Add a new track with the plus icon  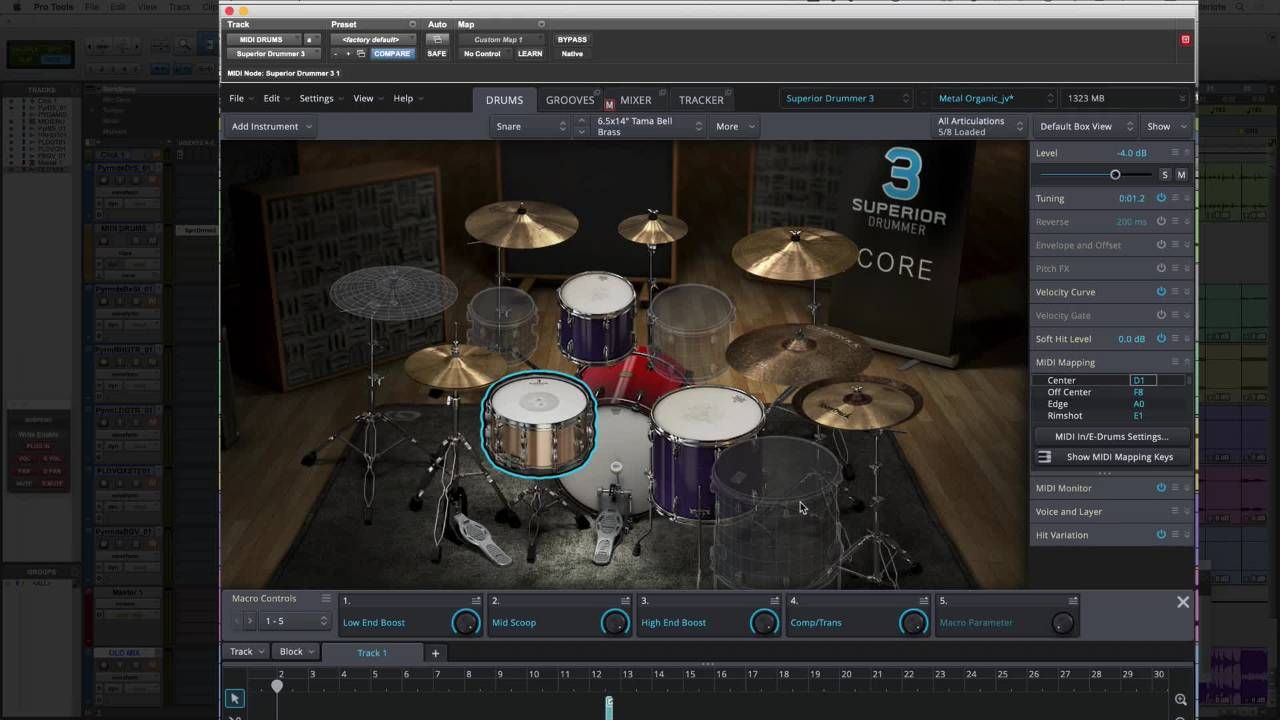[435, 653]
